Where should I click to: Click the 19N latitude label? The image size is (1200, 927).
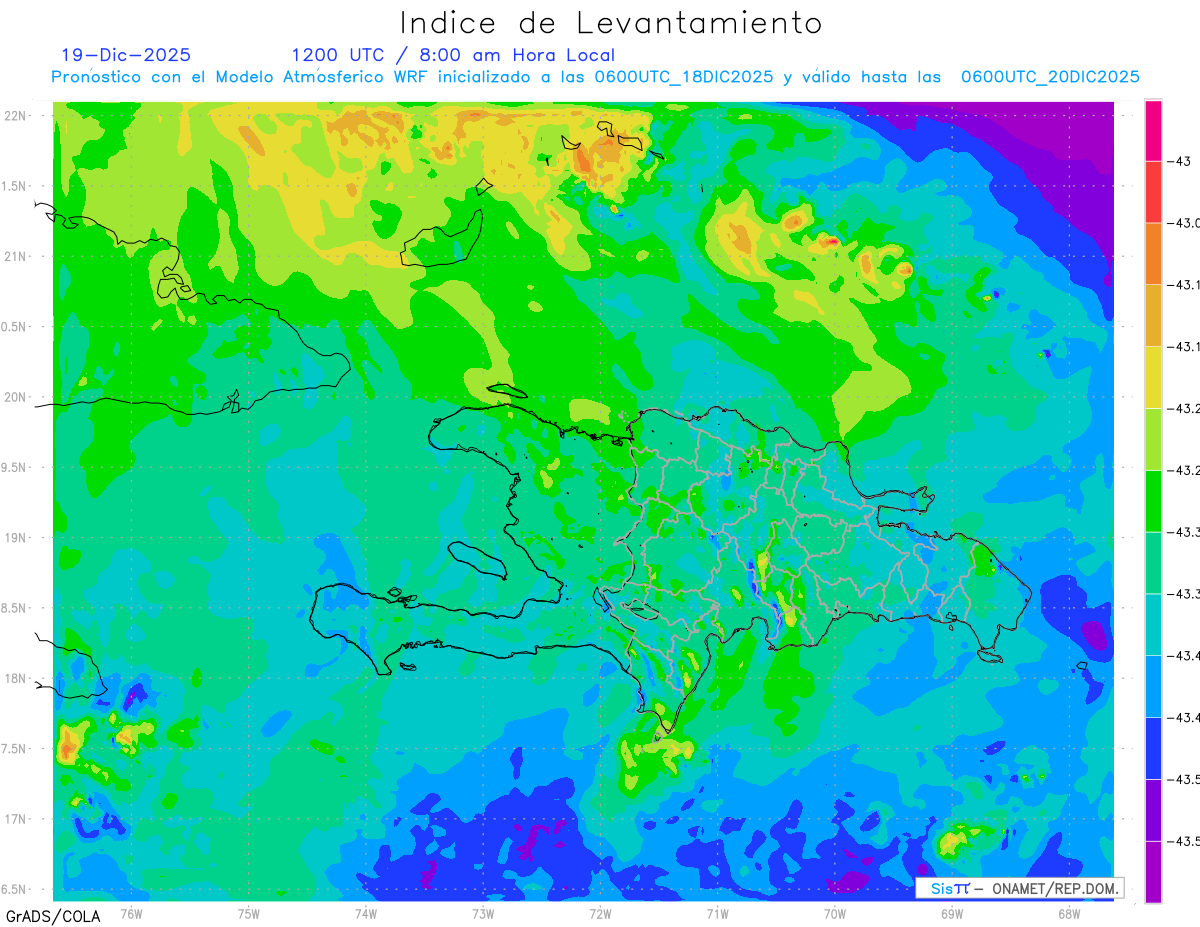tap(16, 537)
